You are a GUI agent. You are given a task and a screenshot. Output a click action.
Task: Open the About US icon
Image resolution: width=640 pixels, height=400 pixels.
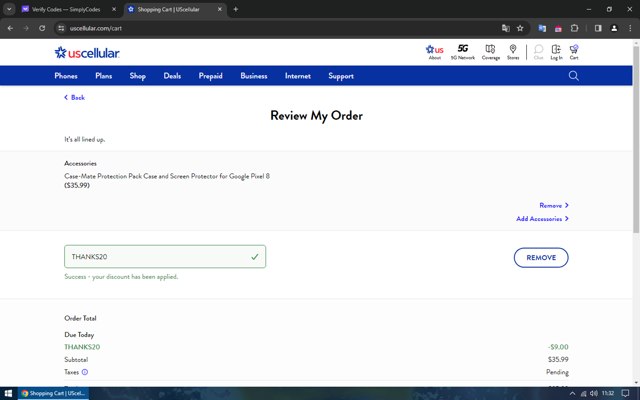click(434, 52)
